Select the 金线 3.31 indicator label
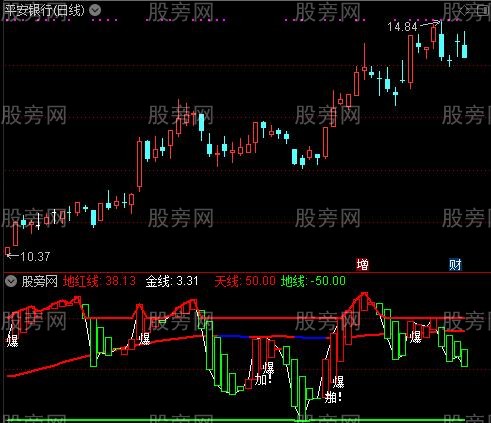Image resolution: width=491 pixels, height=423 pixels. pos(172,281)
